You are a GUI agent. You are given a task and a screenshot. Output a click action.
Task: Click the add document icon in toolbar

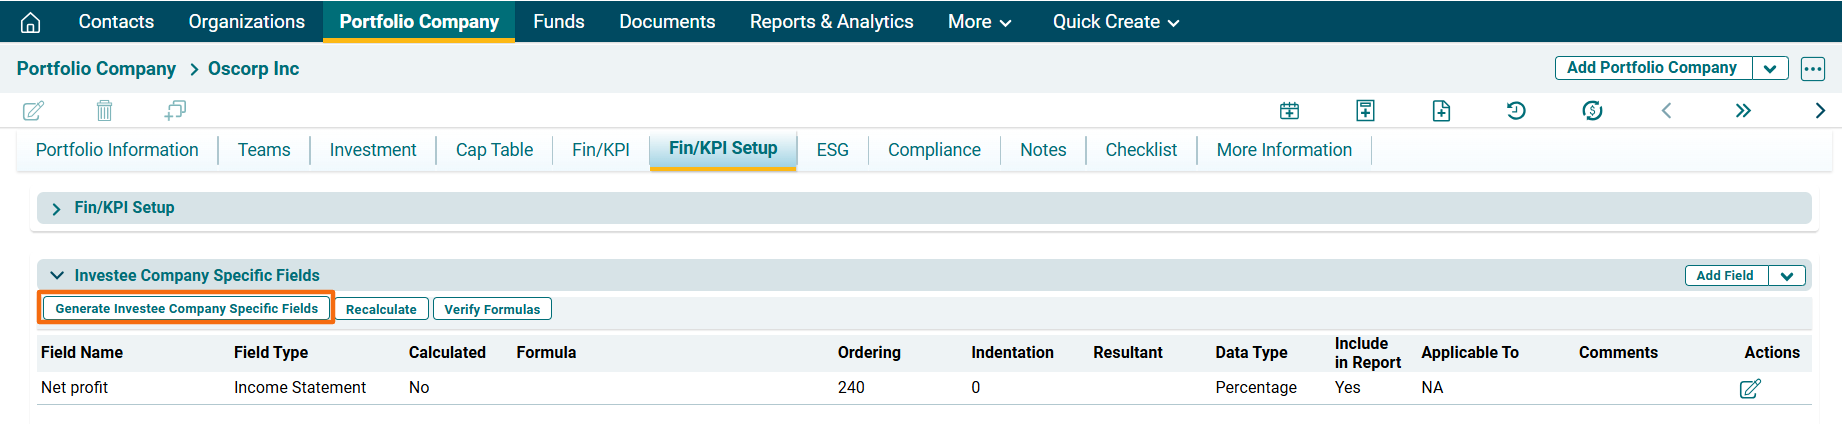[x=1441, y=111]
